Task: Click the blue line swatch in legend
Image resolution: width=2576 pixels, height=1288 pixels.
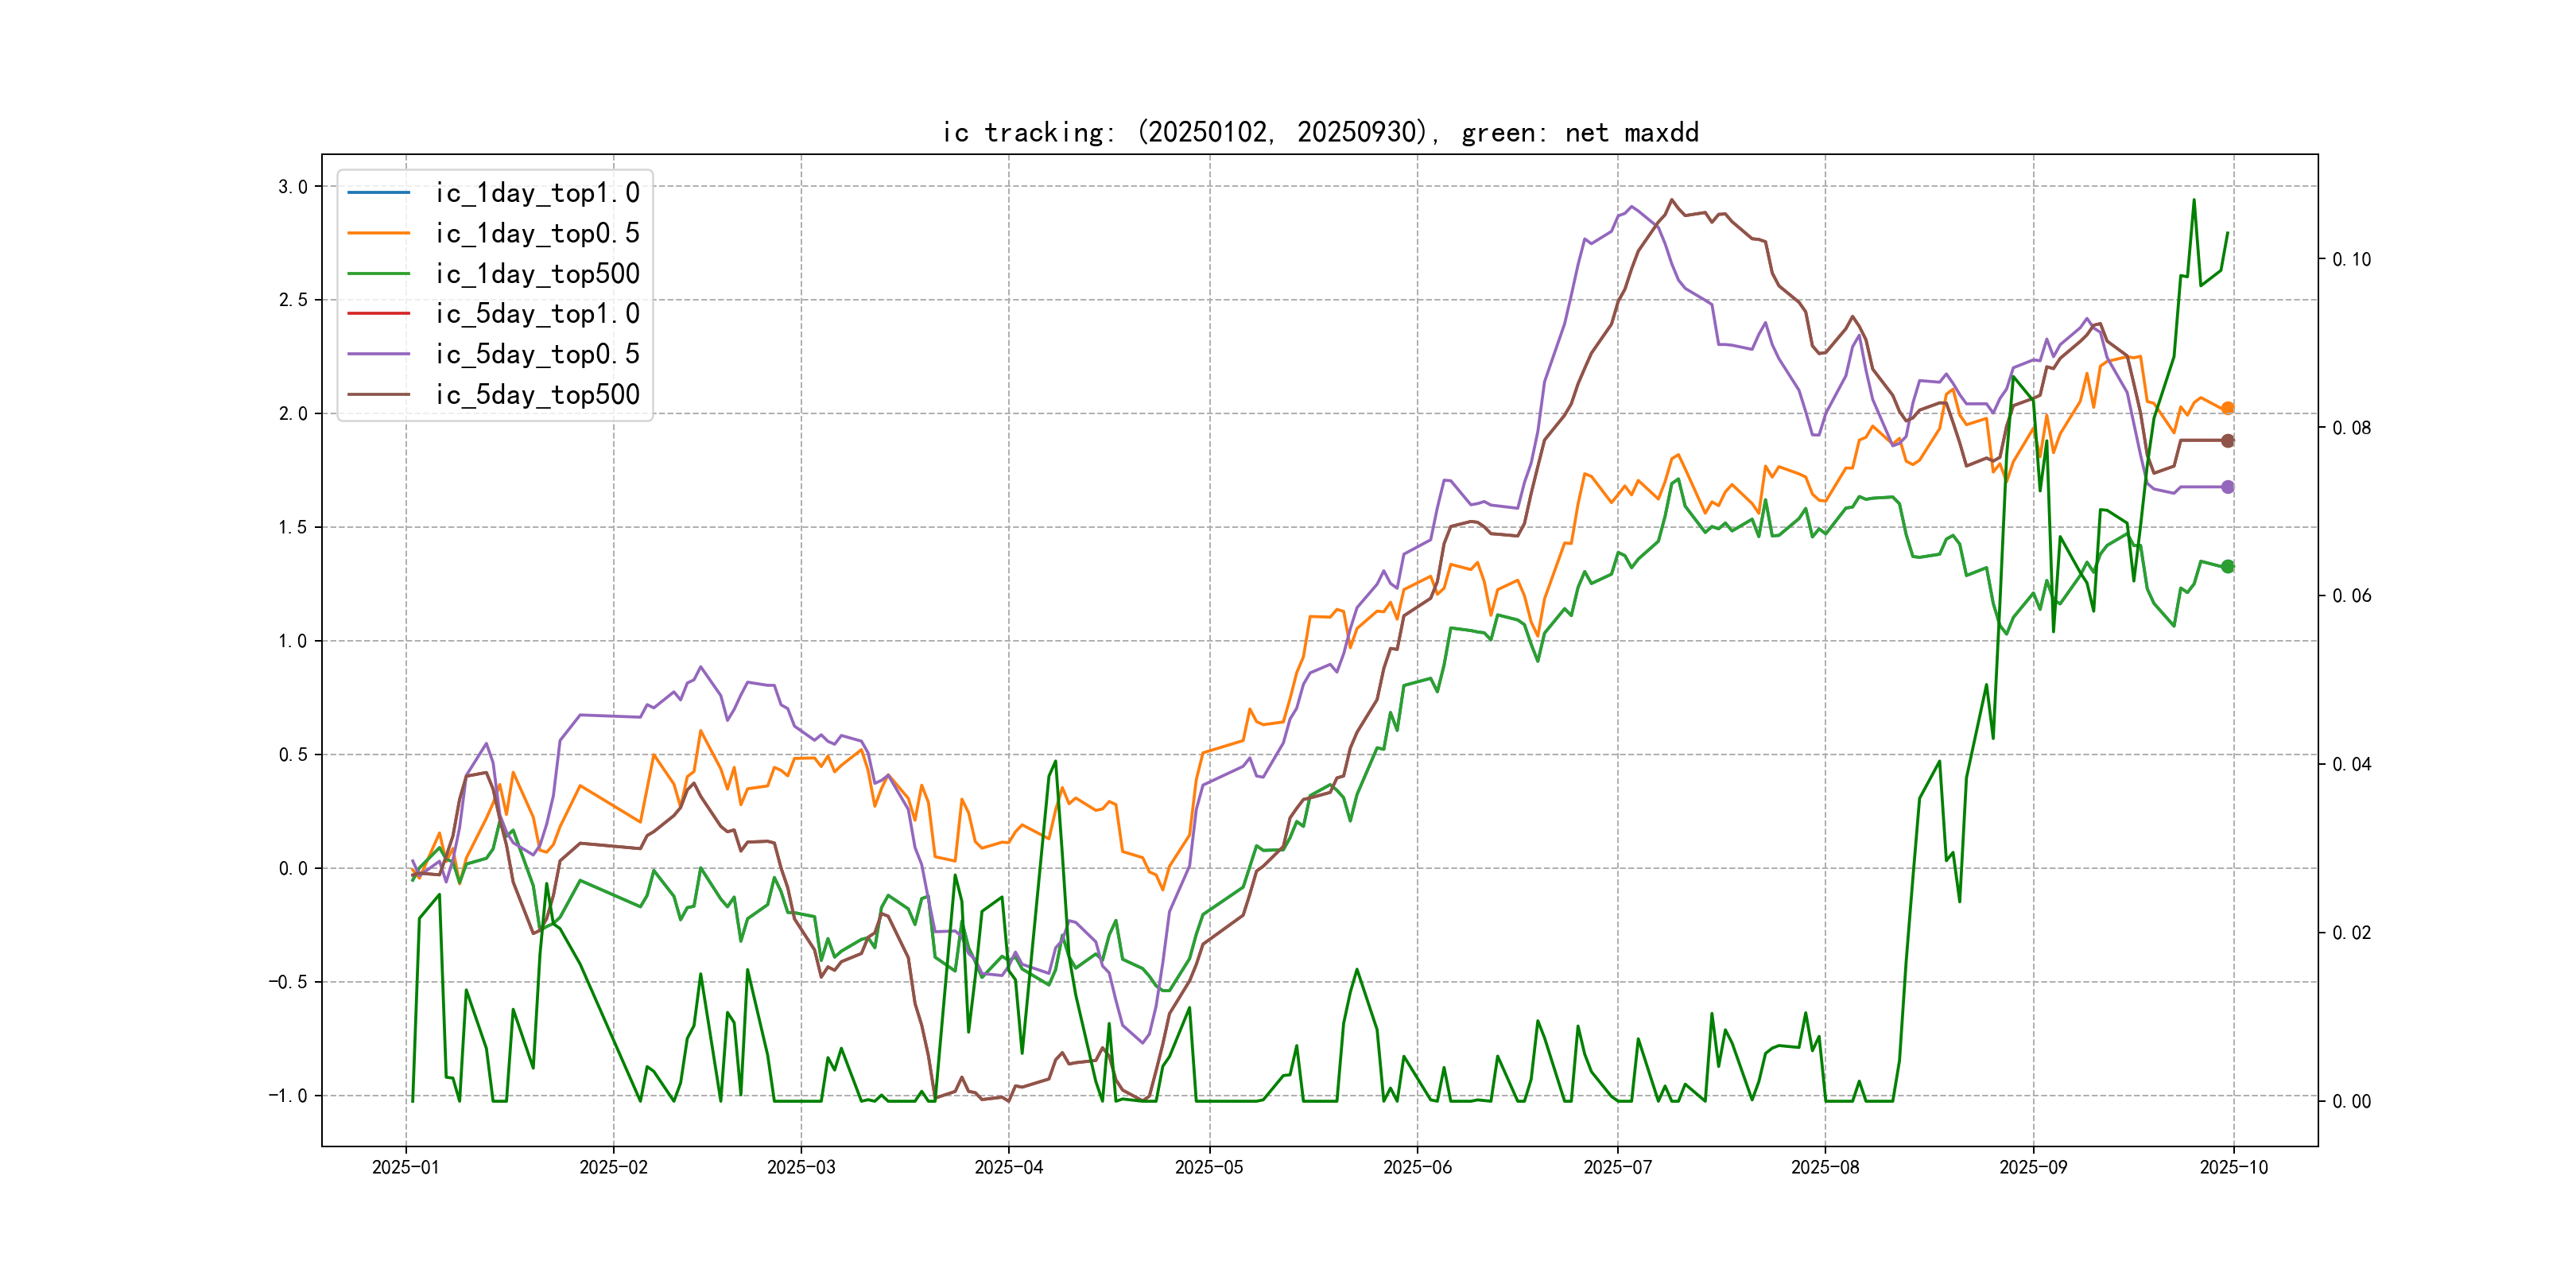Action: pyautogui.click(x=378, y=192)
